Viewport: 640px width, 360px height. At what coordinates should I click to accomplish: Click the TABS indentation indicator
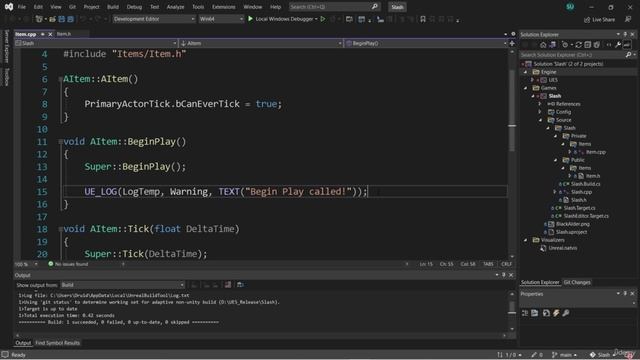coord(488,264)
